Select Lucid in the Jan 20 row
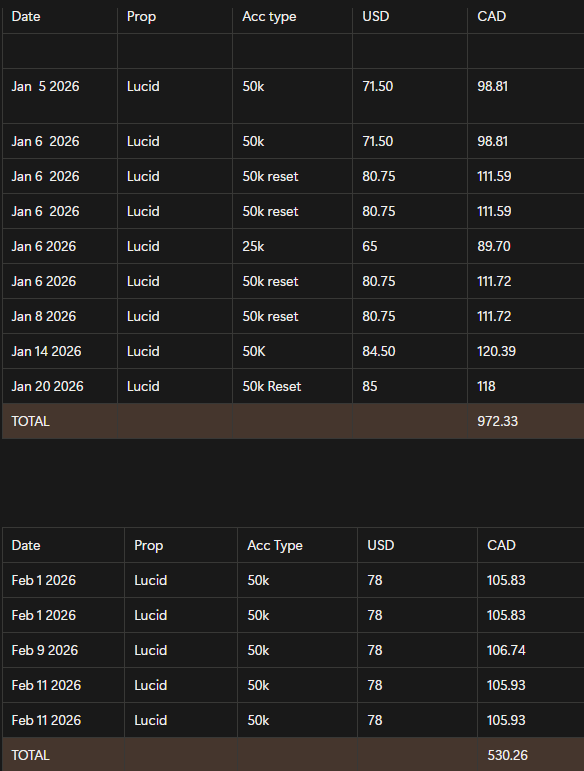This screenshot has height=771, width=584. tap(143, 386)
